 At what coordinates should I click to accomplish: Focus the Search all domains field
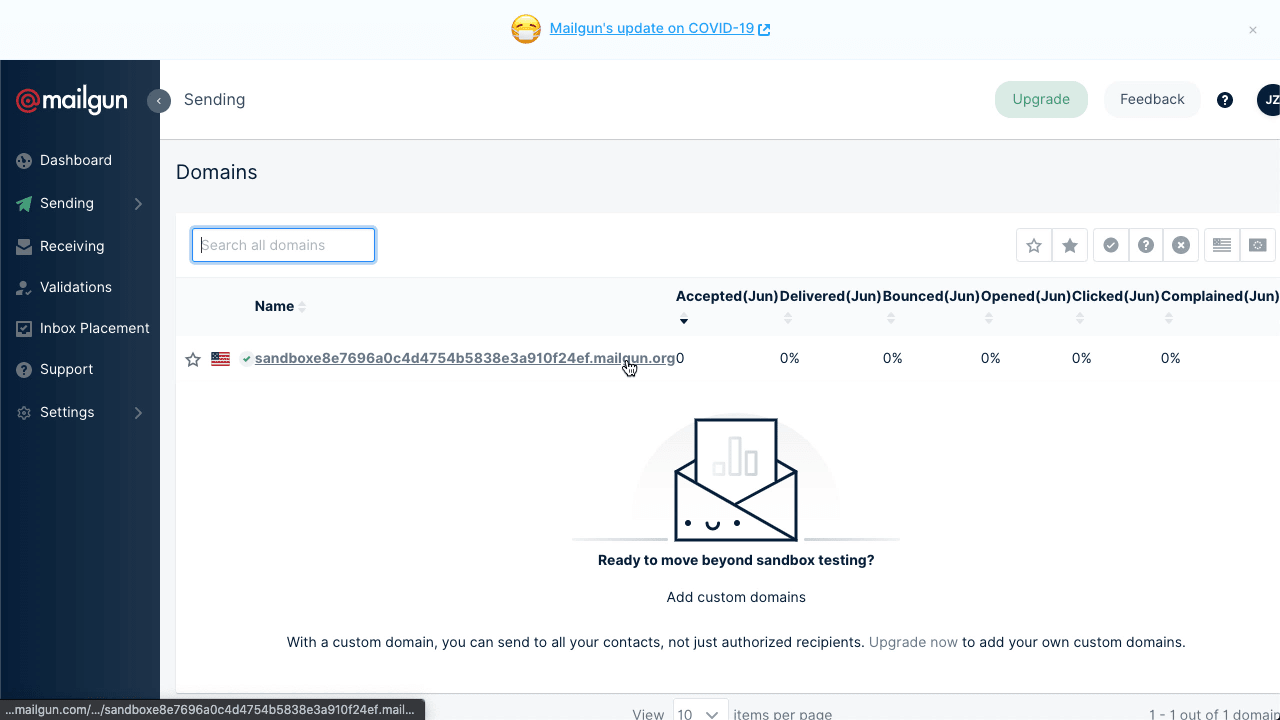283,245
